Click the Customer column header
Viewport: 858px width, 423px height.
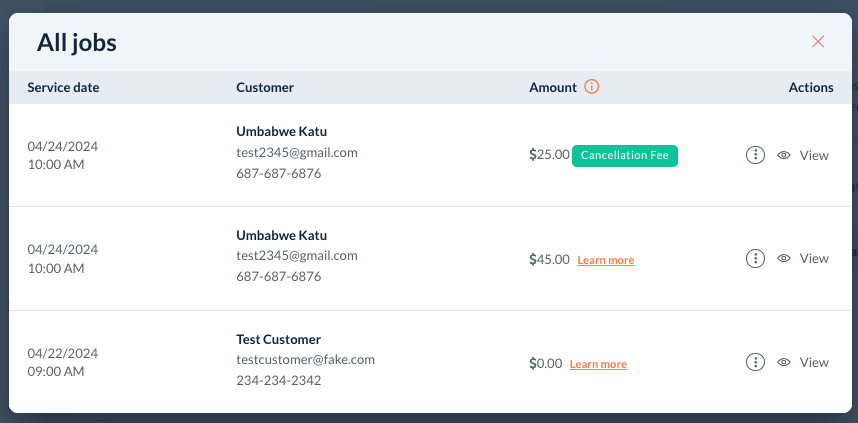265,87
